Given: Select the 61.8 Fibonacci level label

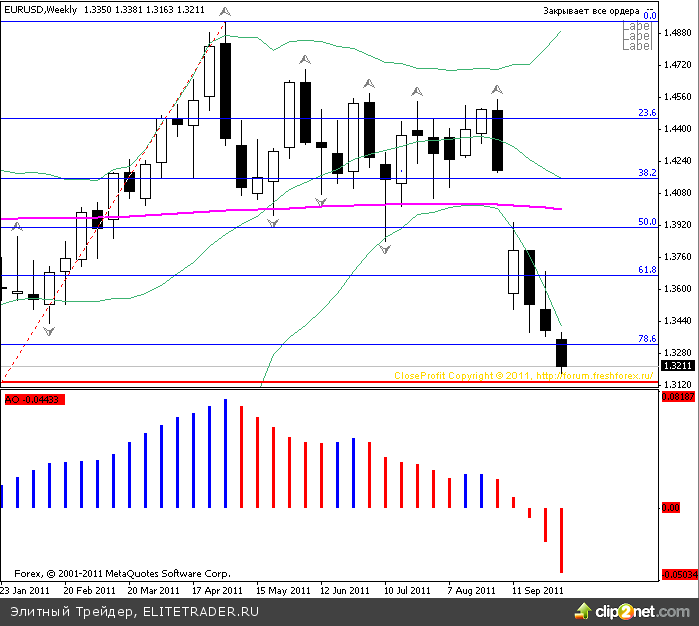Looking at the screenshot, I should [646, 270].
